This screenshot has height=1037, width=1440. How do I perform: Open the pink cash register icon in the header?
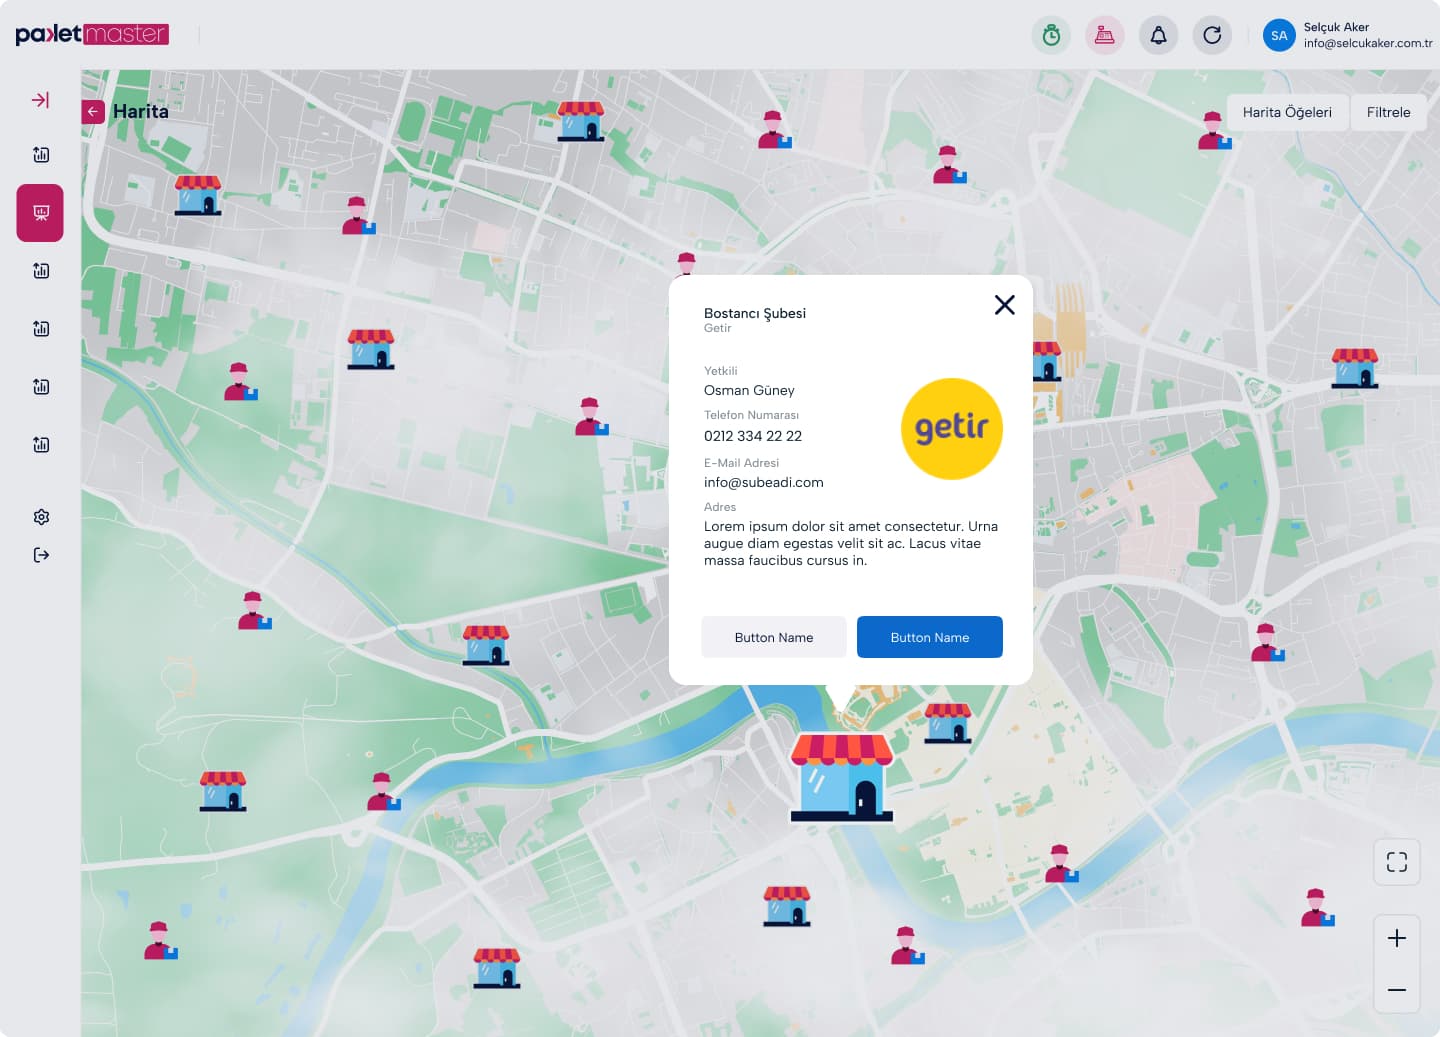(x=1105, y=35)
